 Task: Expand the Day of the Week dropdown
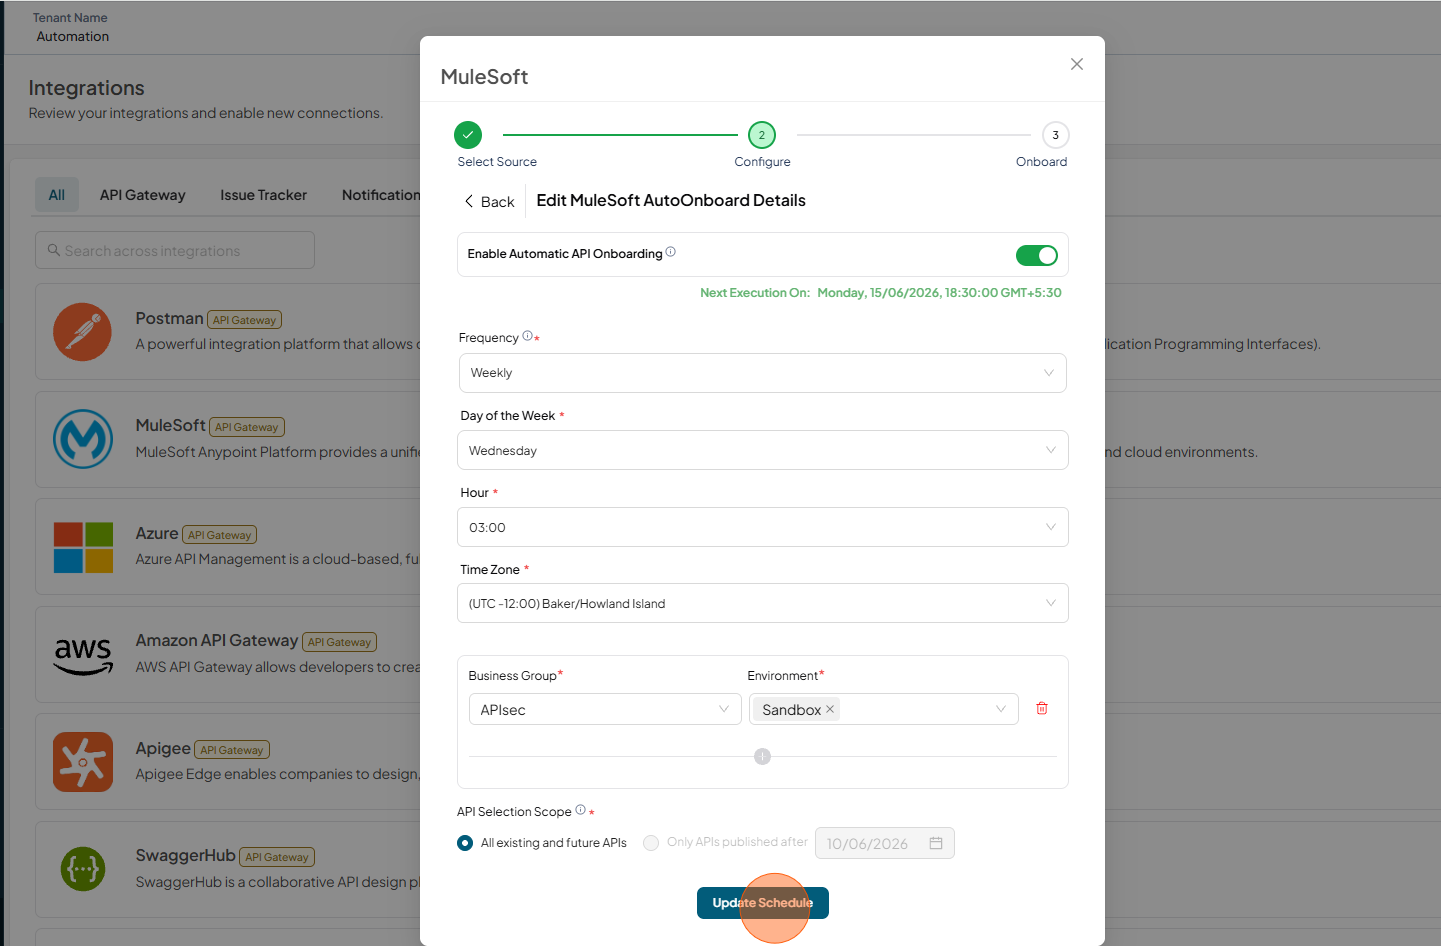tap(763, 450)
